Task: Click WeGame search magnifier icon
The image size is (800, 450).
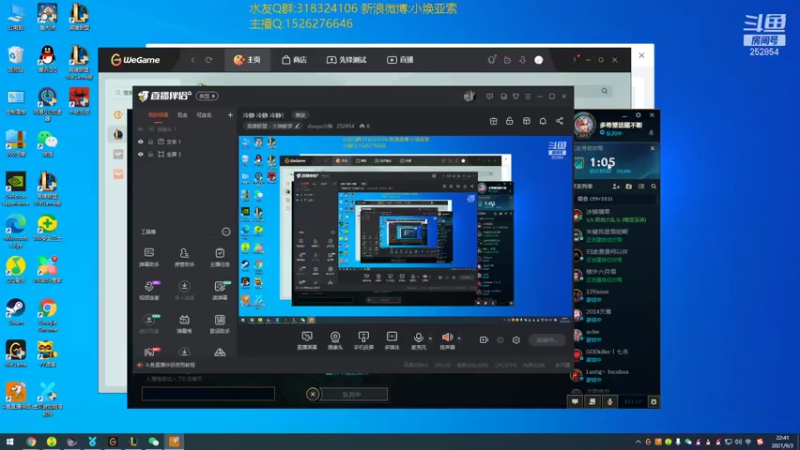Action: (x=605, y=91)
